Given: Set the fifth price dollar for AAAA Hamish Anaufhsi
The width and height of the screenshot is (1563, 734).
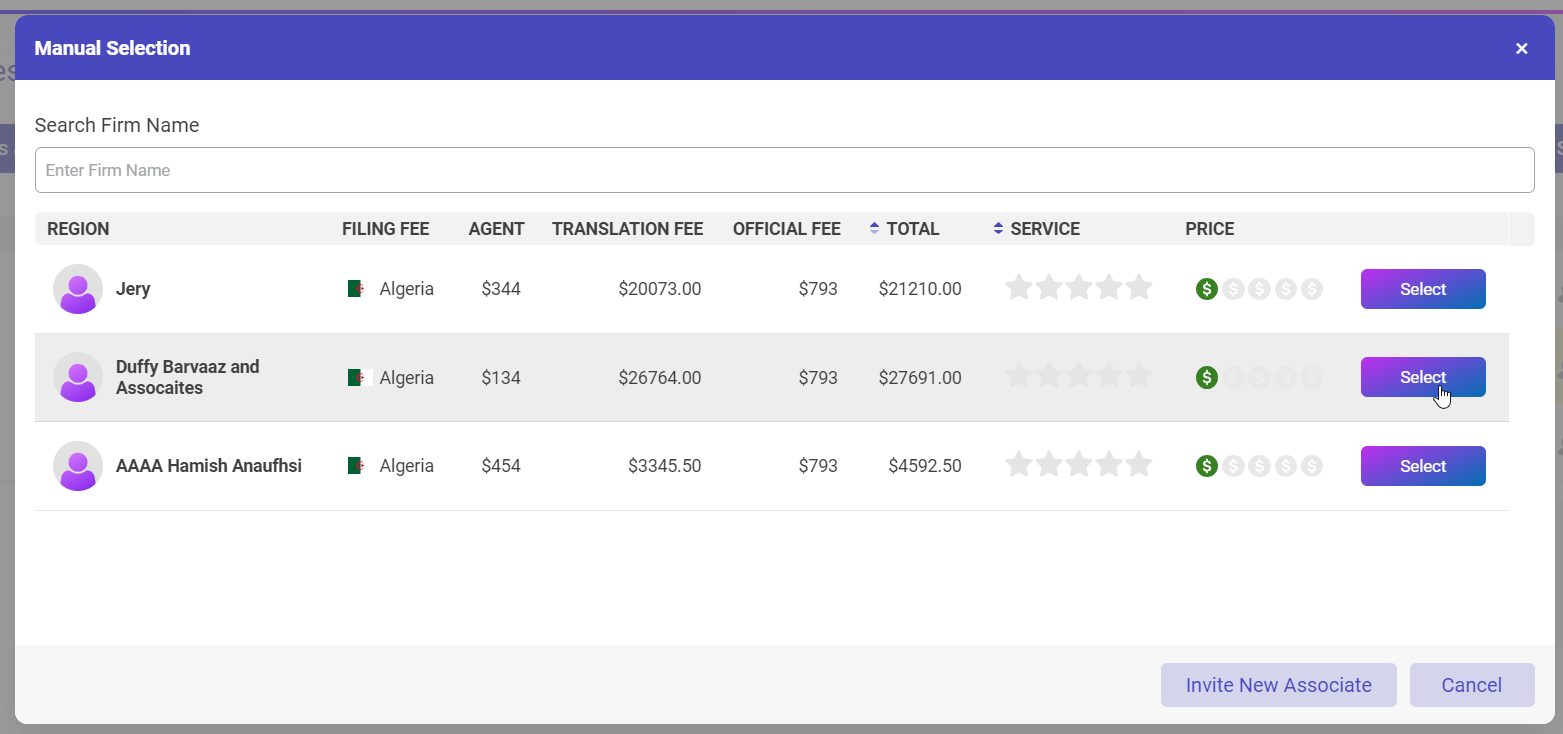Looking at the screenshot, I should point(1312,466).
